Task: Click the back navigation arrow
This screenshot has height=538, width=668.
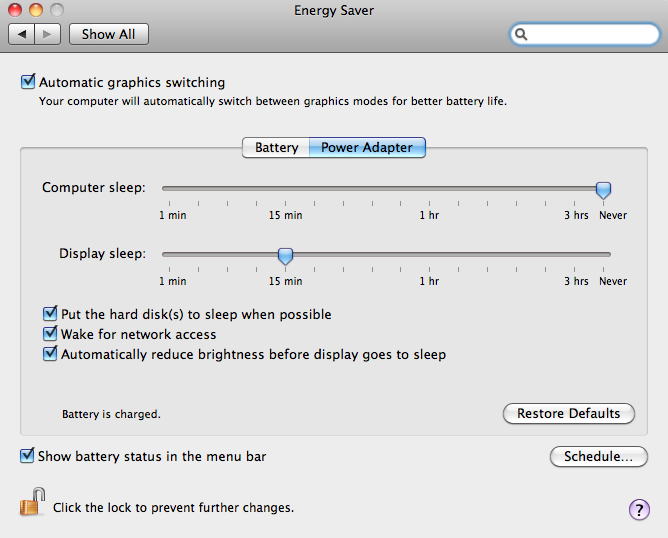Action: [x=22, y=34]
